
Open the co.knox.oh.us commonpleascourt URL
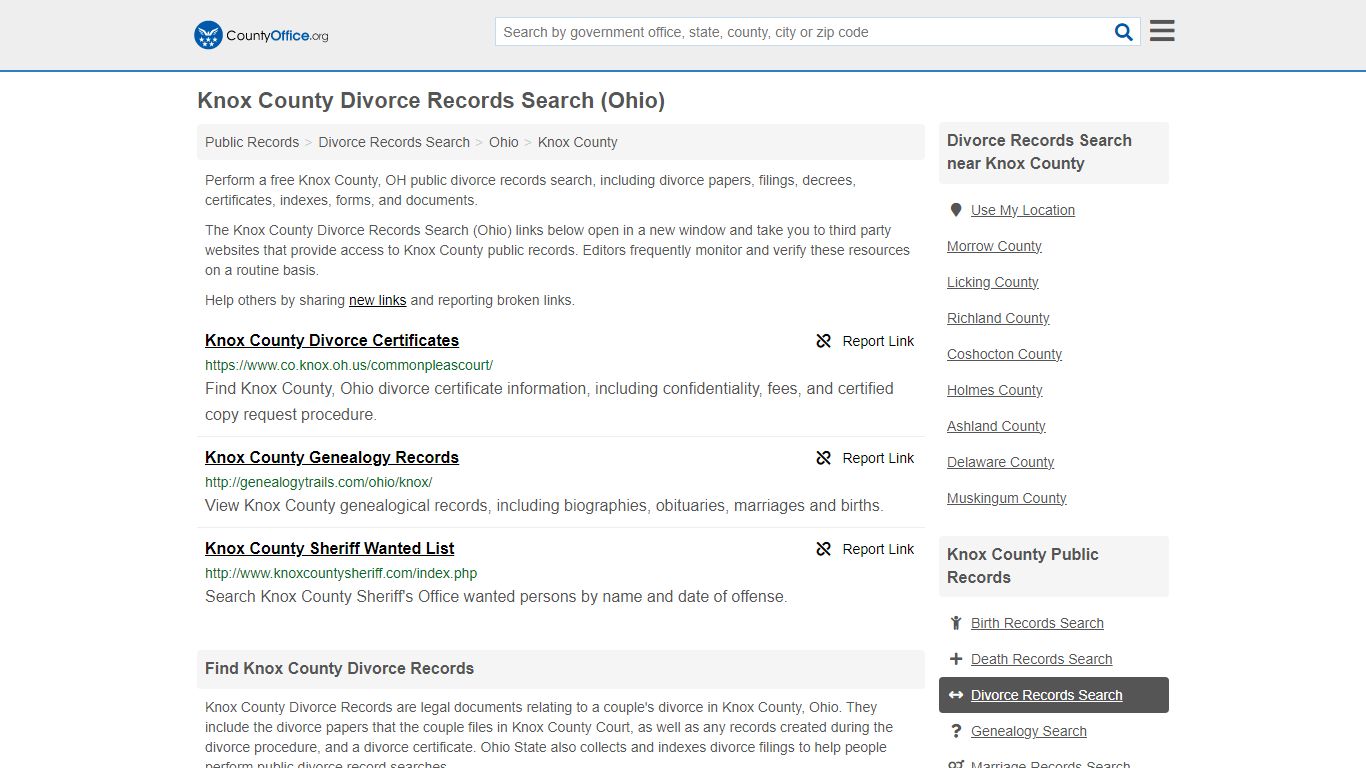click(x=349, y=365)
